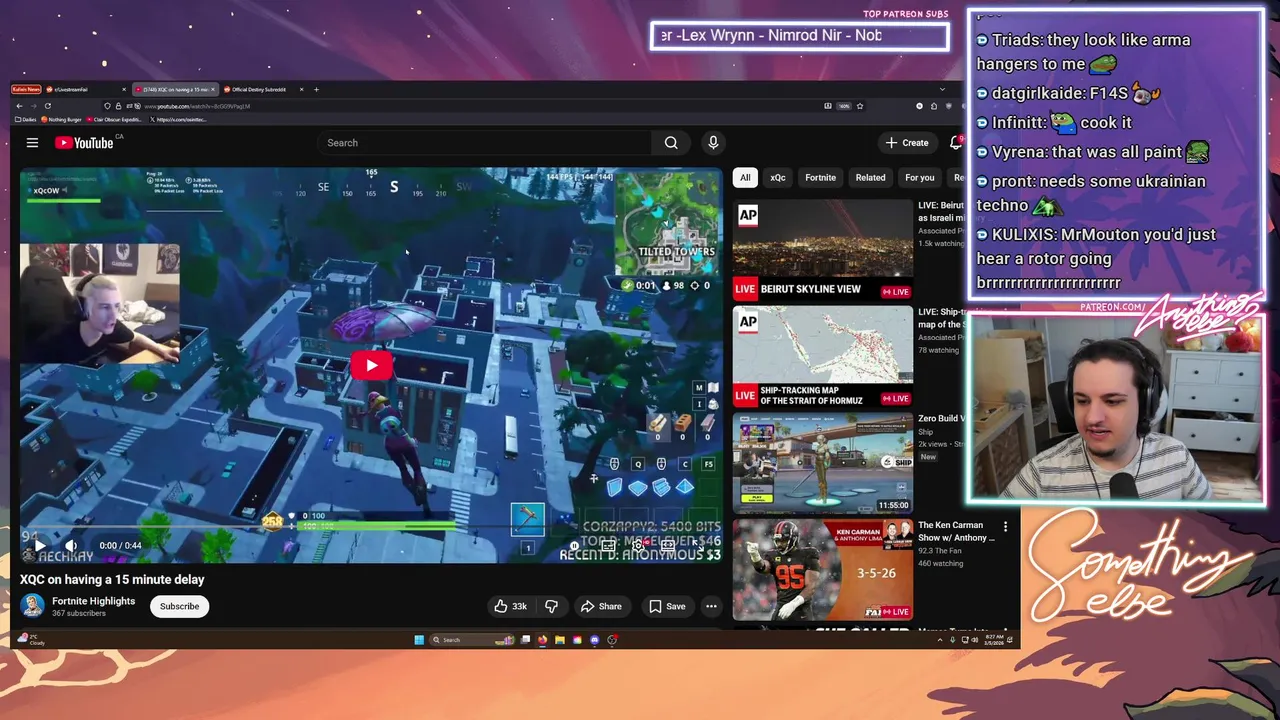Screen dimensions: 1280x720
Task: Open the taskbar clock and date
Action: tap(993, 640)
